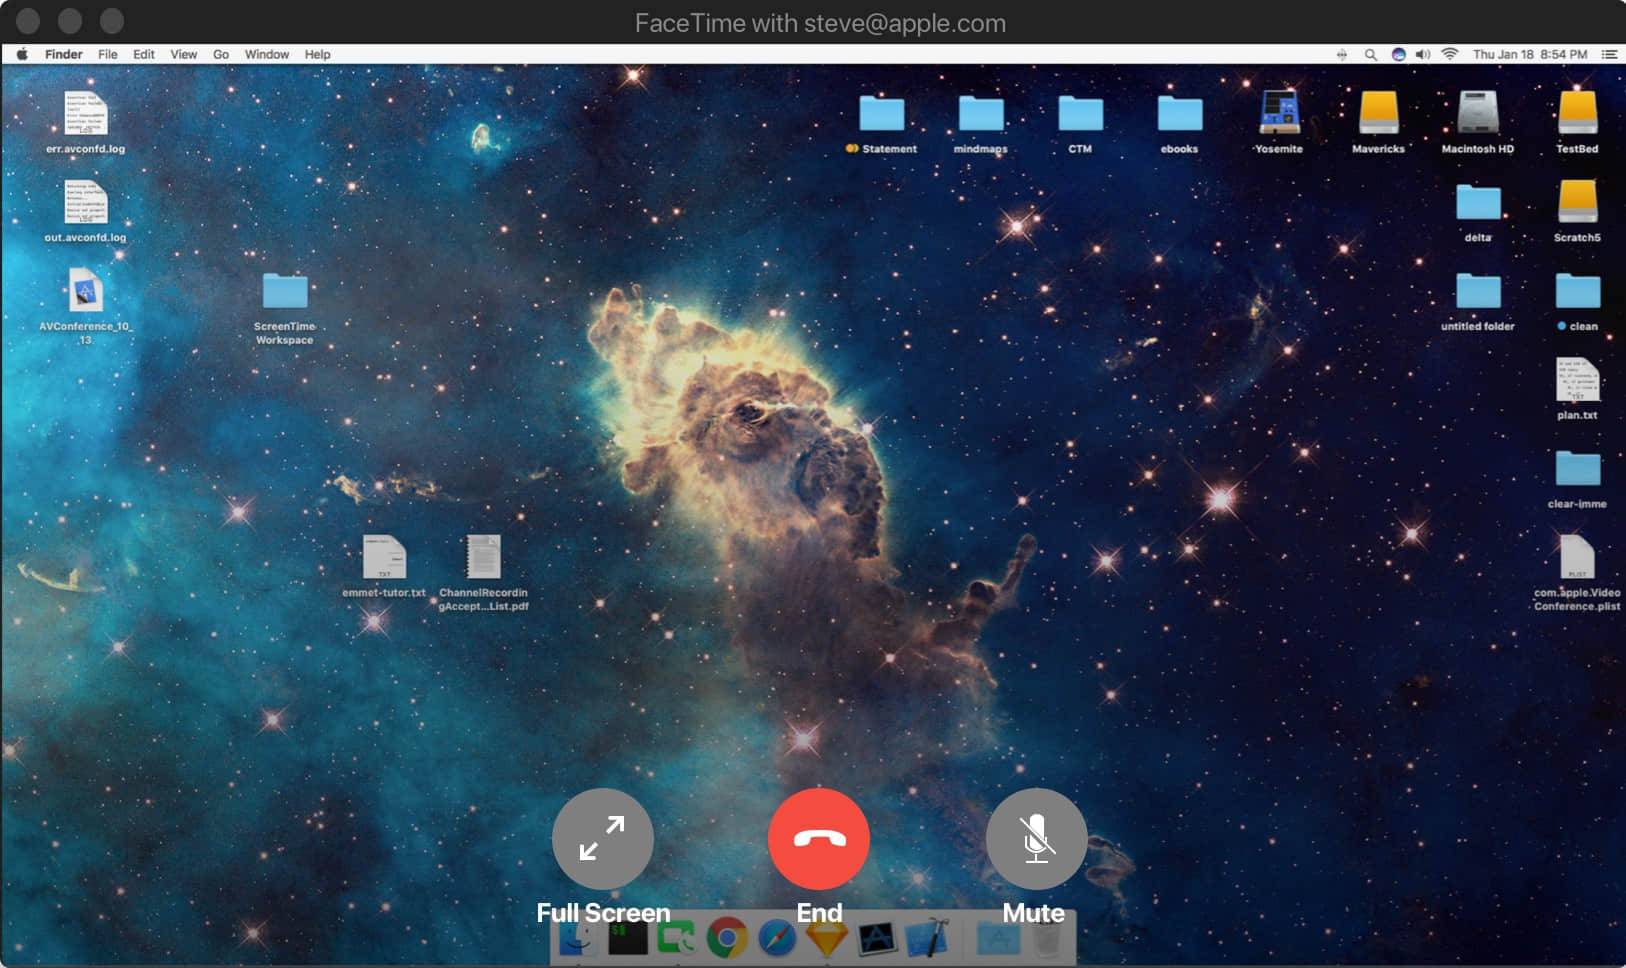Viewport: 1626px width, 968px height.
Task: Open FaceTime from the Dock
Action: pos(677,938)
